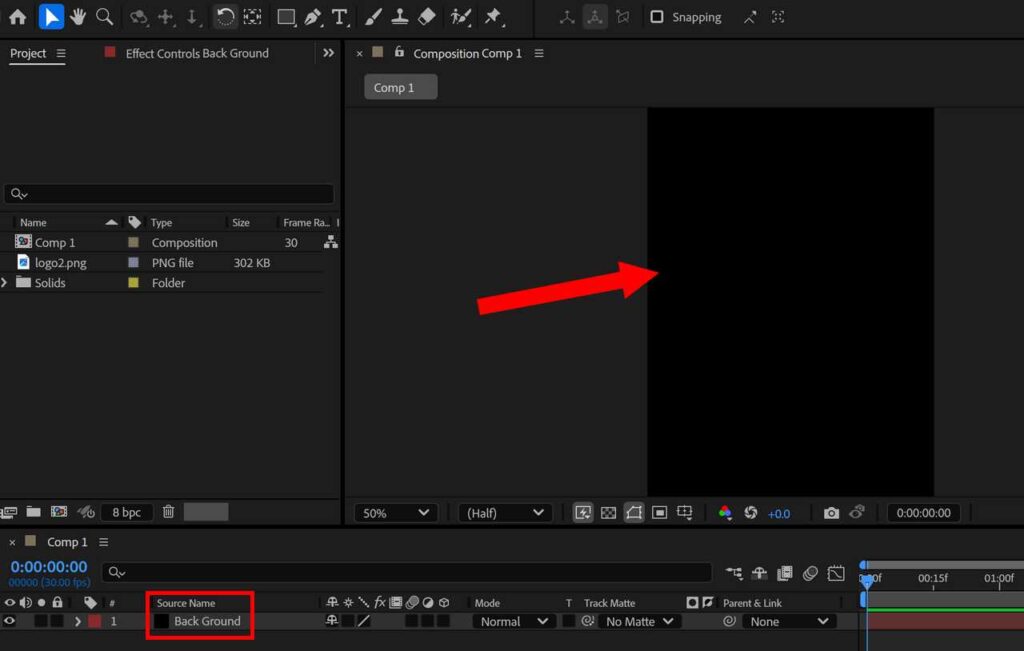The image size is (1024, 651).
Task: Click the snap-along-edges icon beside Snapping
Action: (750, 17)
